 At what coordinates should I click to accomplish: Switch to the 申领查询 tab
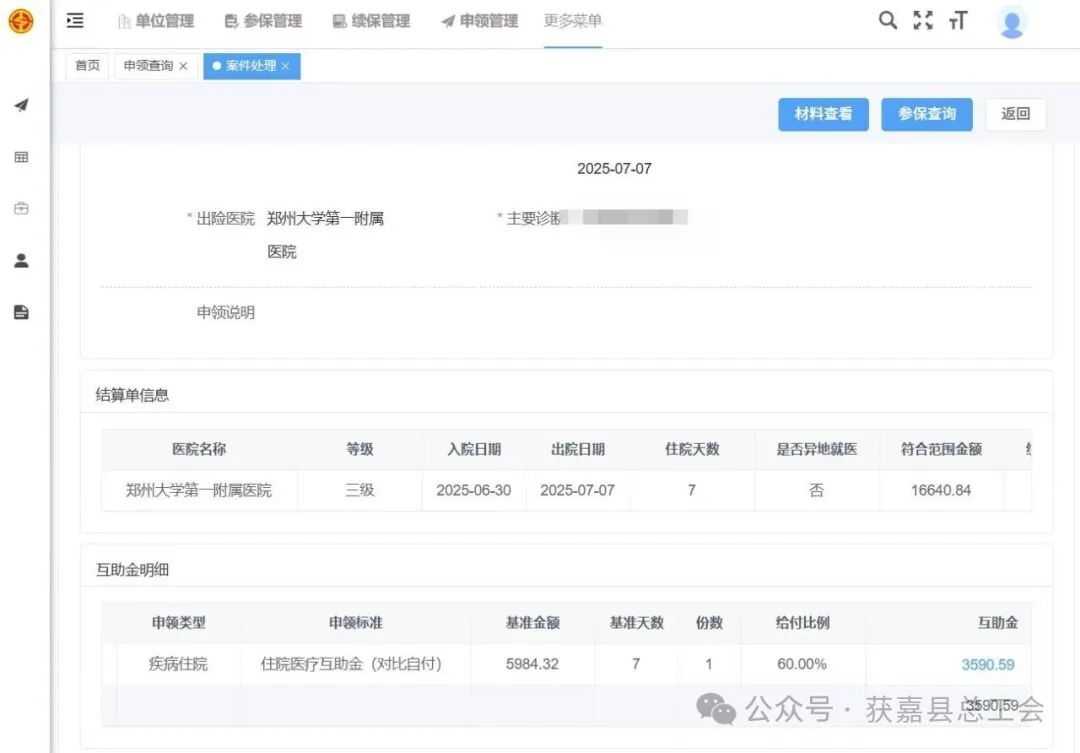click(146, 65)
